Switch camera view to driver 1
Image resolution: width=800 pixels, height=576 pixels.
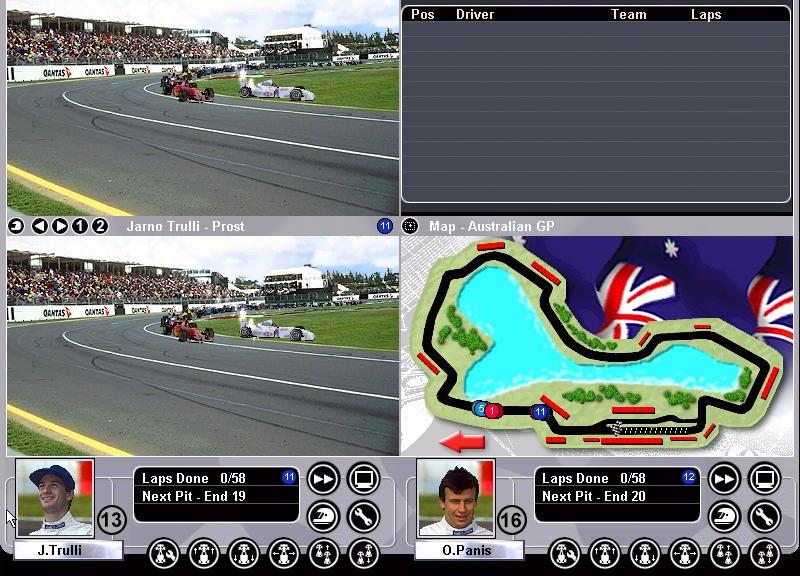pyautogui.click(x=80, y=226)
